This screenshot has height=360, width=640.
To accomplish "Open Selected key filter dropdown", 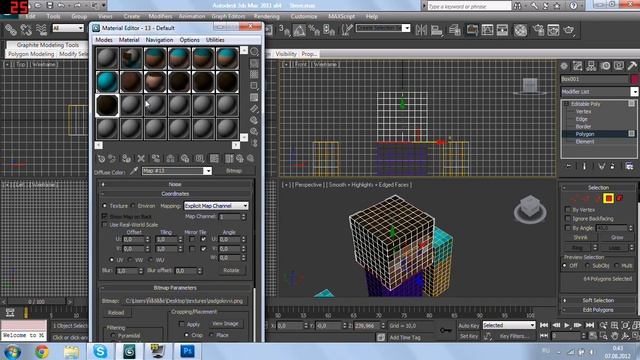I will (x=509, y=325).
